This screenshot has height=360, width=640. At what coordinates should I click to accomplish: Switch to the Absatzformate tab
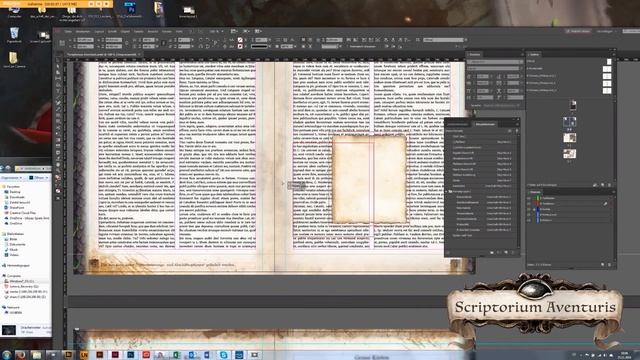tap(485, 124)
